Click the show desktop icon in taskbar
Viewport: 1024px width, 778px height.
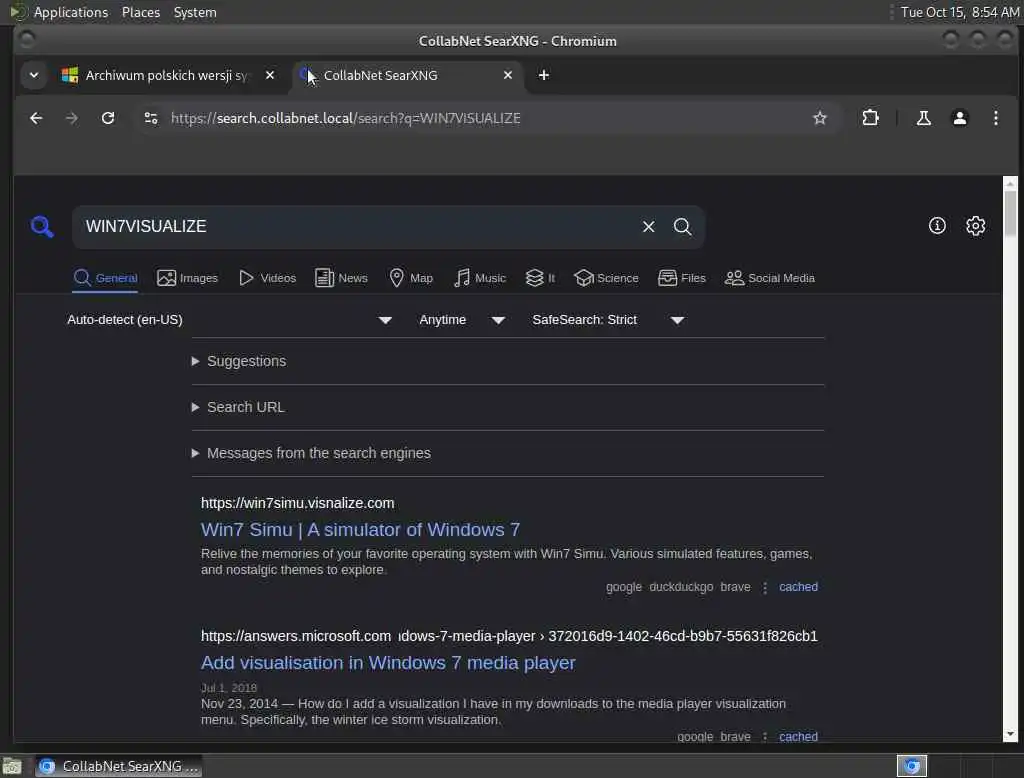(12, 766)
